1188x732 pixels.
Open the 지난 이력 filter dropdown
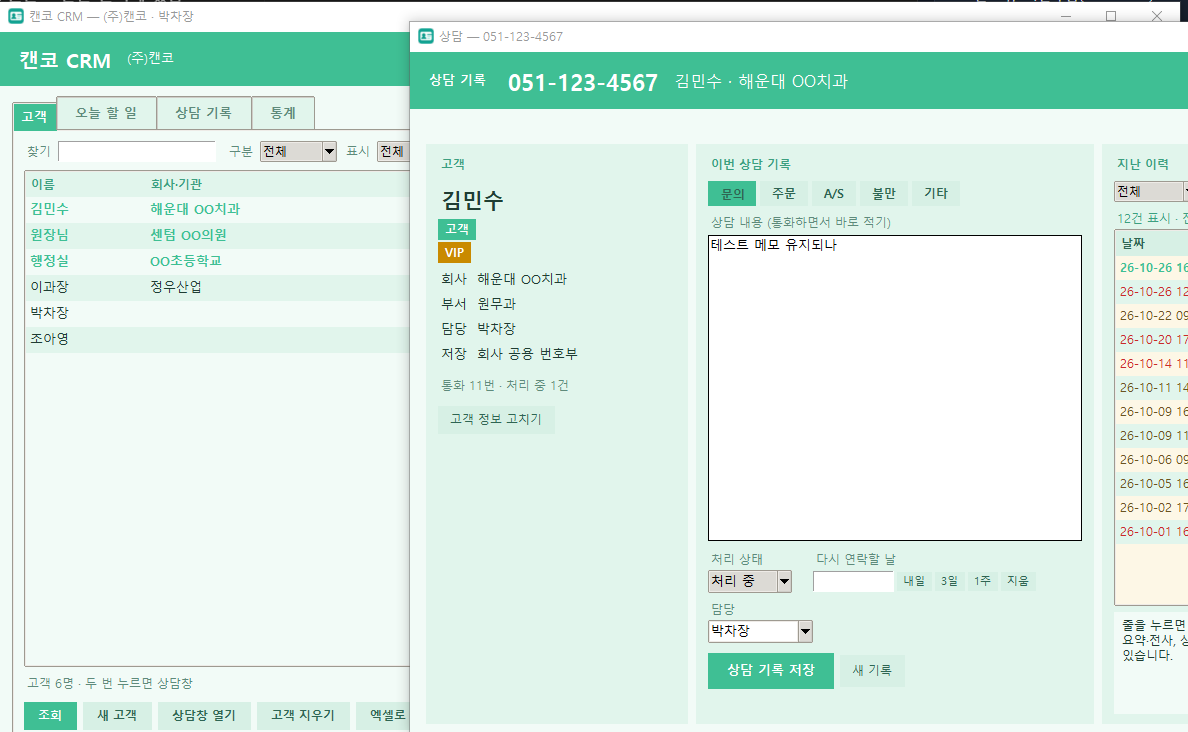pos(1151,192)
